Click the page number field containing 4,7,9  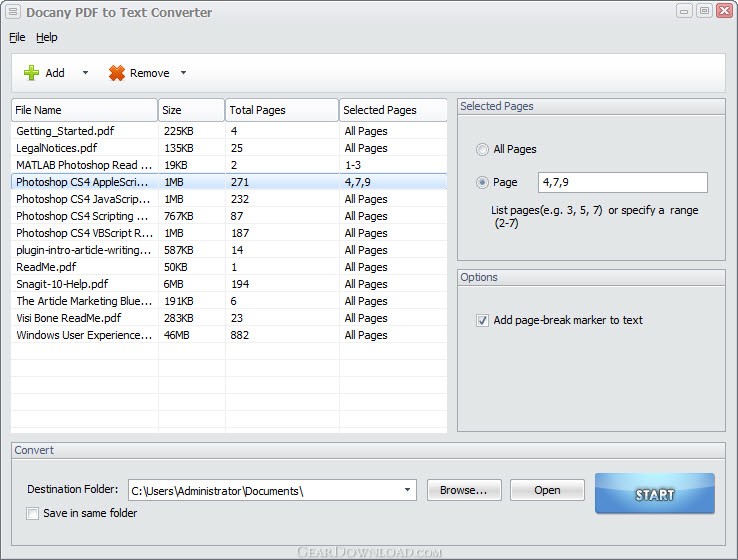(x=623, y=182)
